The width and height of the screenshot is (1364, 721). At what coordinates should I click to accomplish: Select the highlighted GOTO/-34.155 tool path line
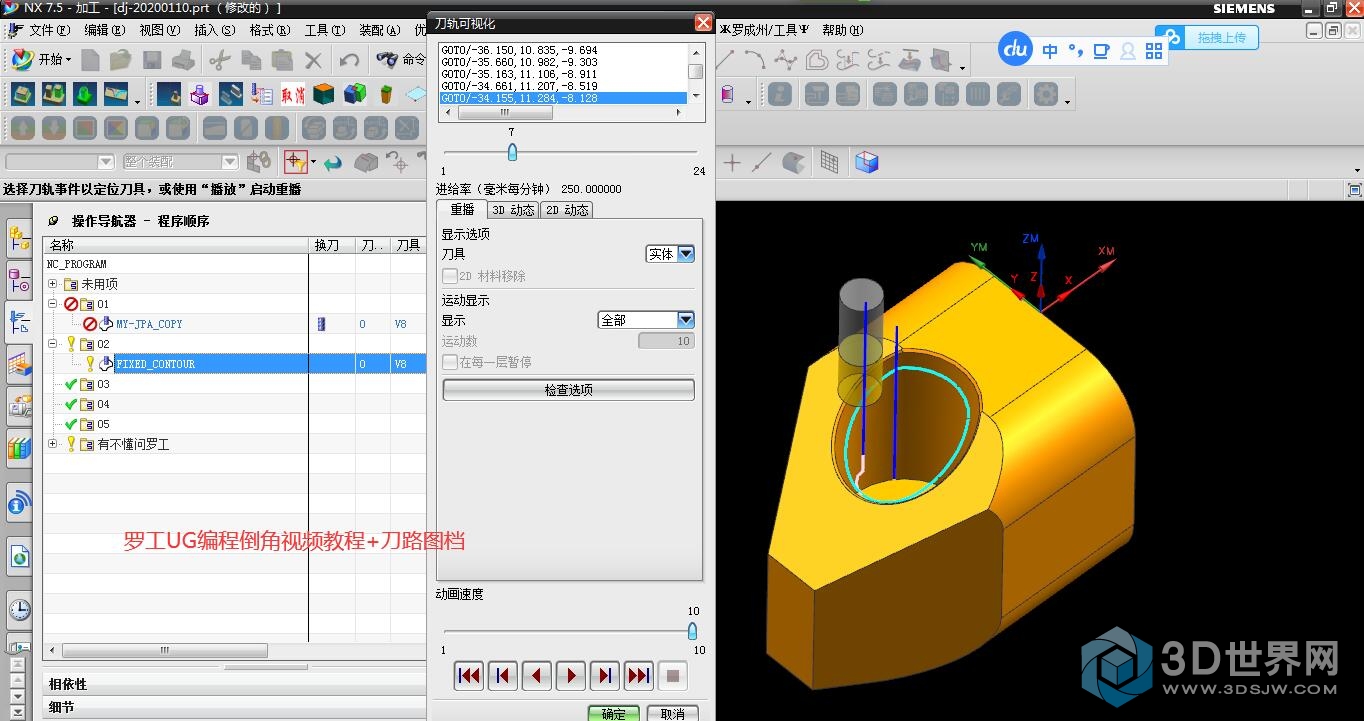click(x=563, y=98)
